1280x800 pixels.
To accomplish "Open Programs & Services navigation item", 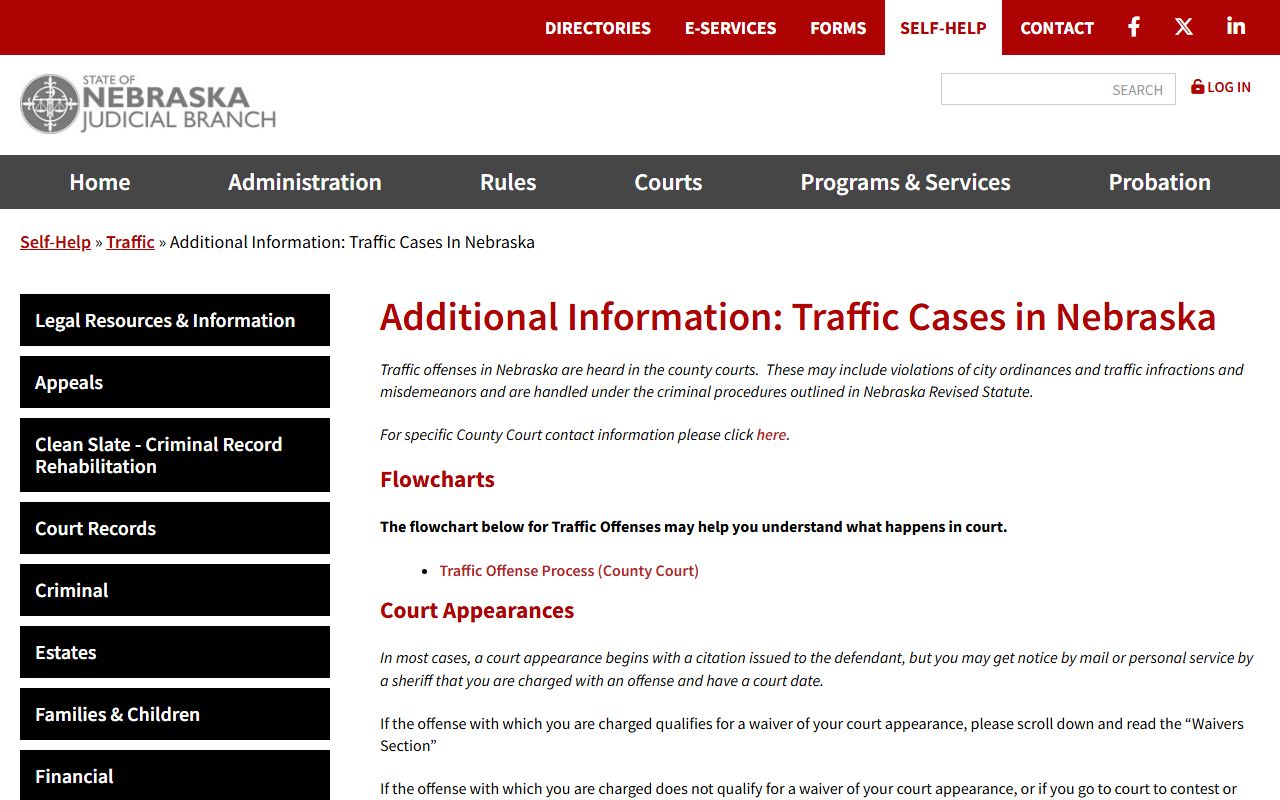I will click(x=905, y=182).
